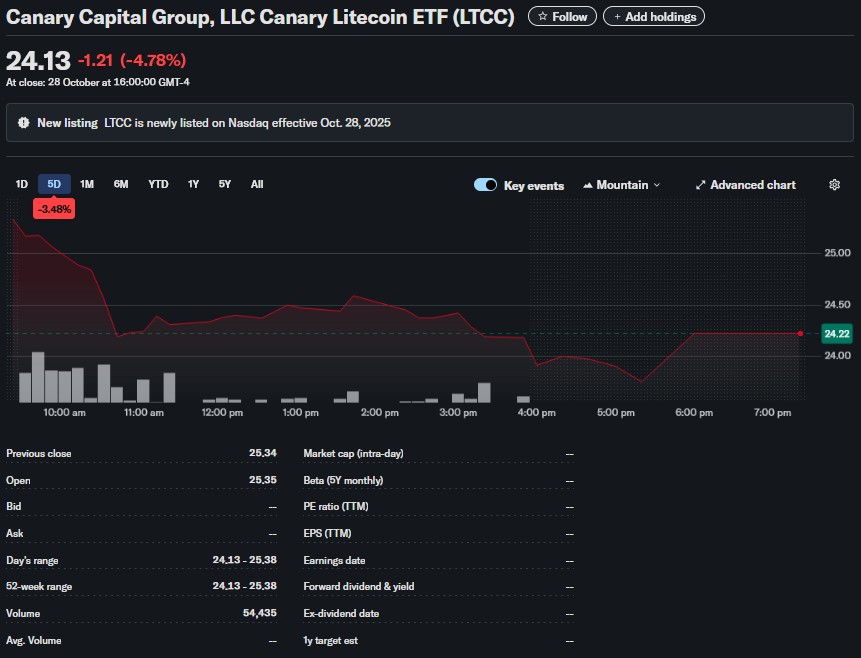Open the Advanced chart view

tap(746, 185)
